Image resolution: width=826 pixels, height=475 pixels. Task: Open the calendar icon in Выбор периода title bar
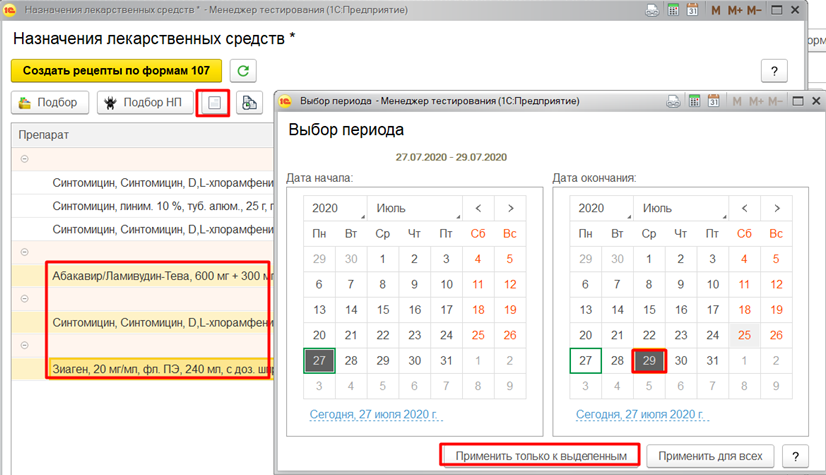[x=715, y=101]
